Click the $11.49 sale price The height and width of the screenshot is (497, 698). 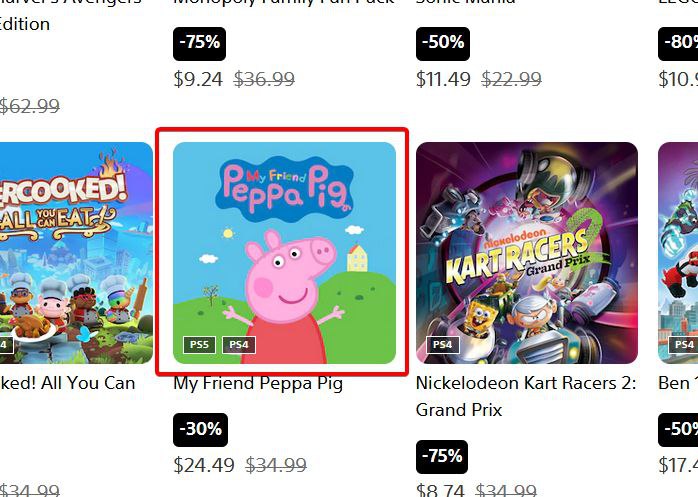[443, 79]
